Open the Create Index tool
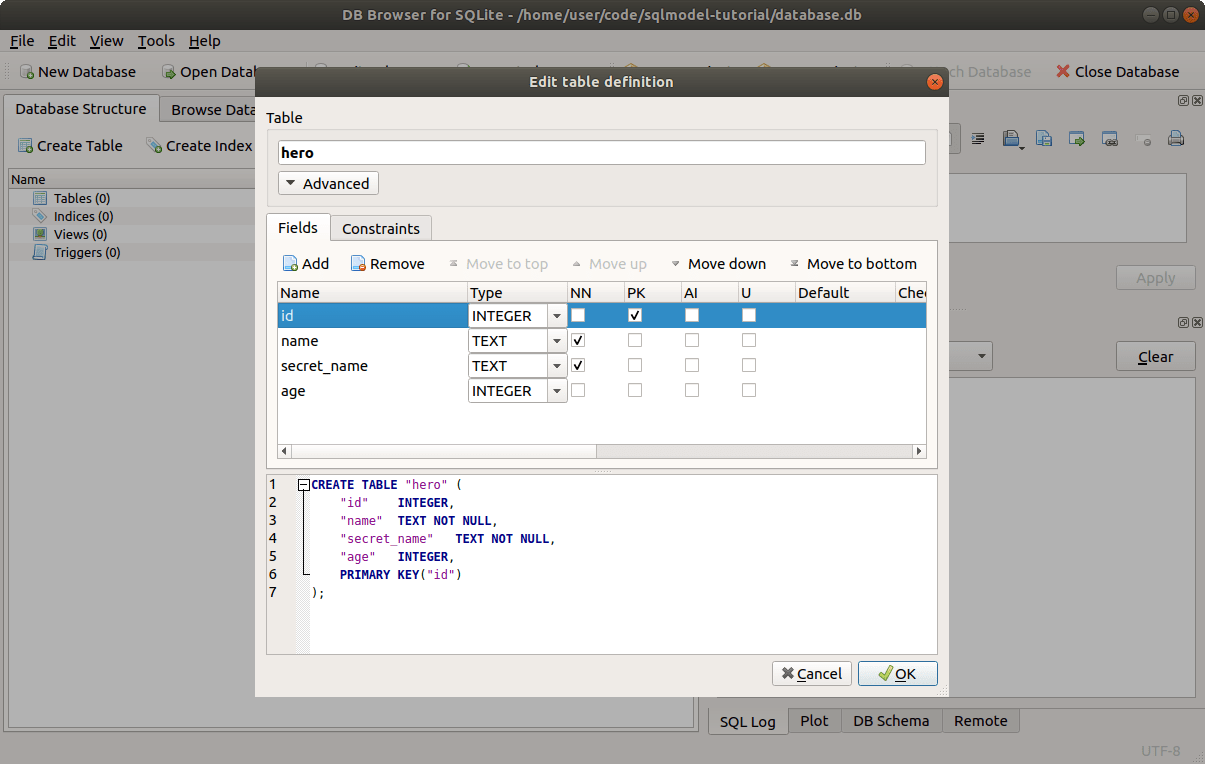 click(x=199, y=145)
